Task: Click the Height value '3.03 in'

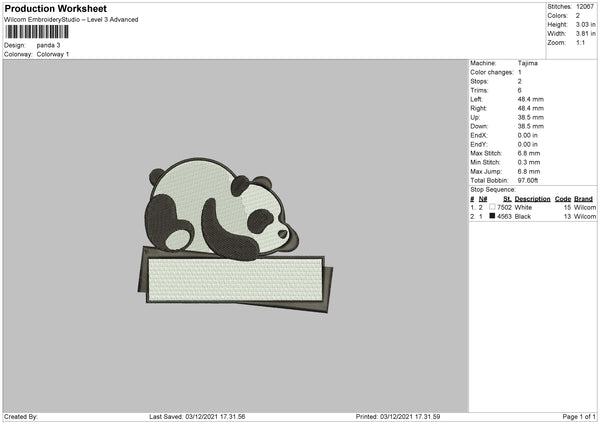Action: point(586,24)
